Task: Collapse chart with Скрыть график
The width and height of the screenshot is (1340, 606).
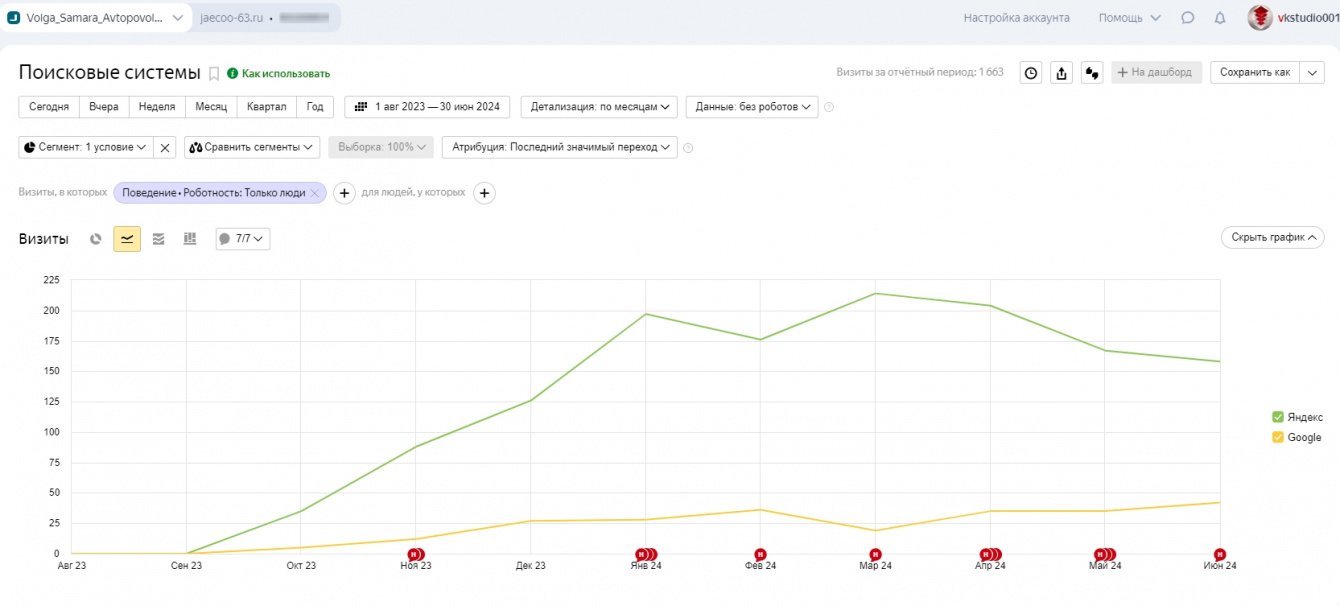Action: click(x=1272, y=237)
